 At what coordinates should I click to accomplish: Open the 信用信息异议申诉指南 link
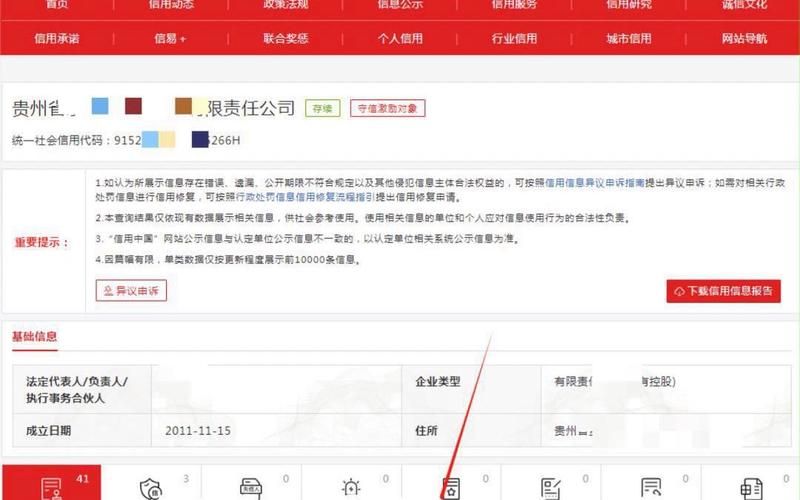tap(595, 183)
